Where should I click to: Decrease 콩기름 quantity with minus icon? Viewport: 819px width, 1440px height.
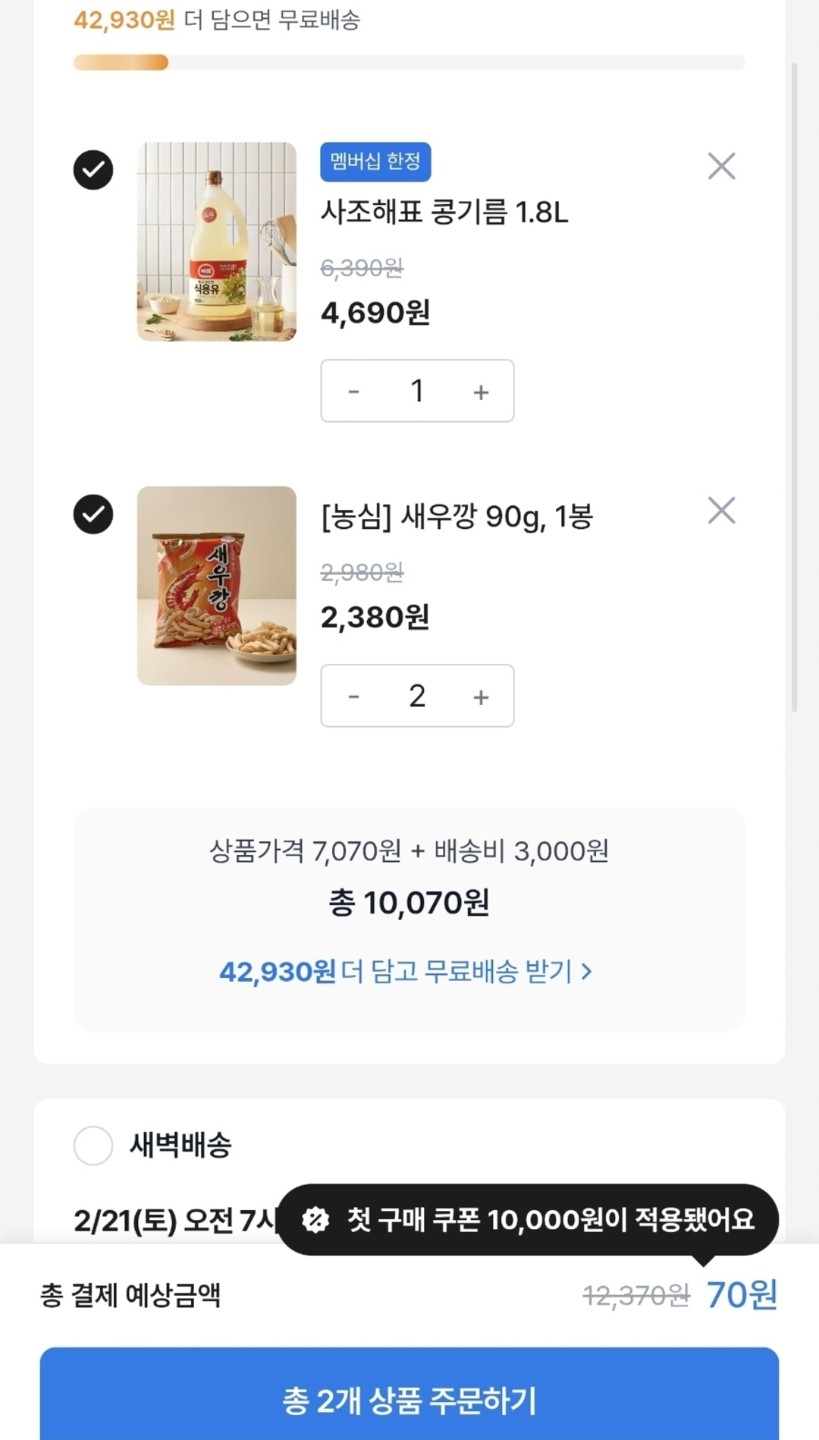click(x=353, y=392)
